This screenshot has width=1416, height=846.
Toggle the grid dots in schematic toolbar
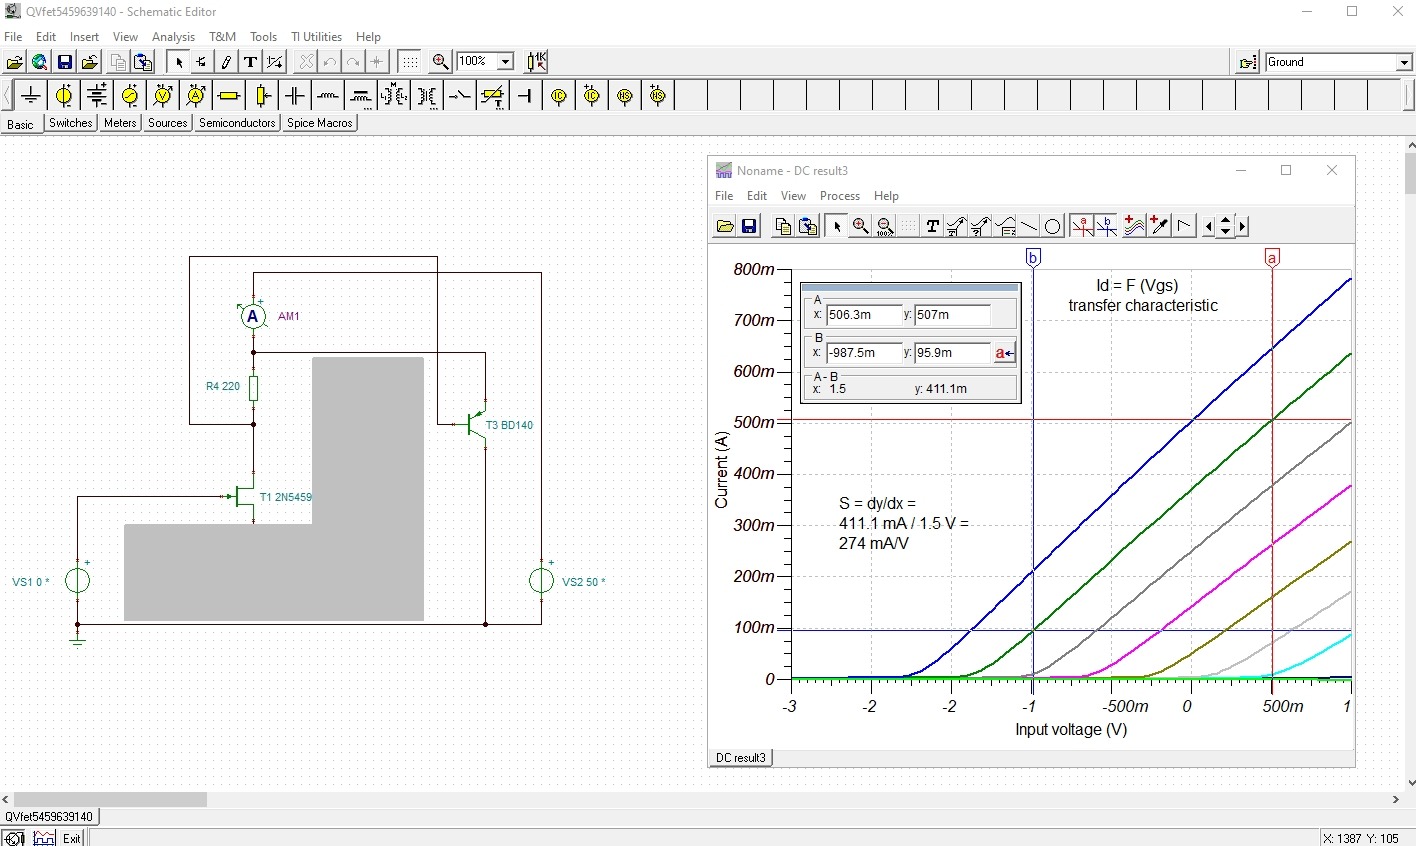pos(410,62)
